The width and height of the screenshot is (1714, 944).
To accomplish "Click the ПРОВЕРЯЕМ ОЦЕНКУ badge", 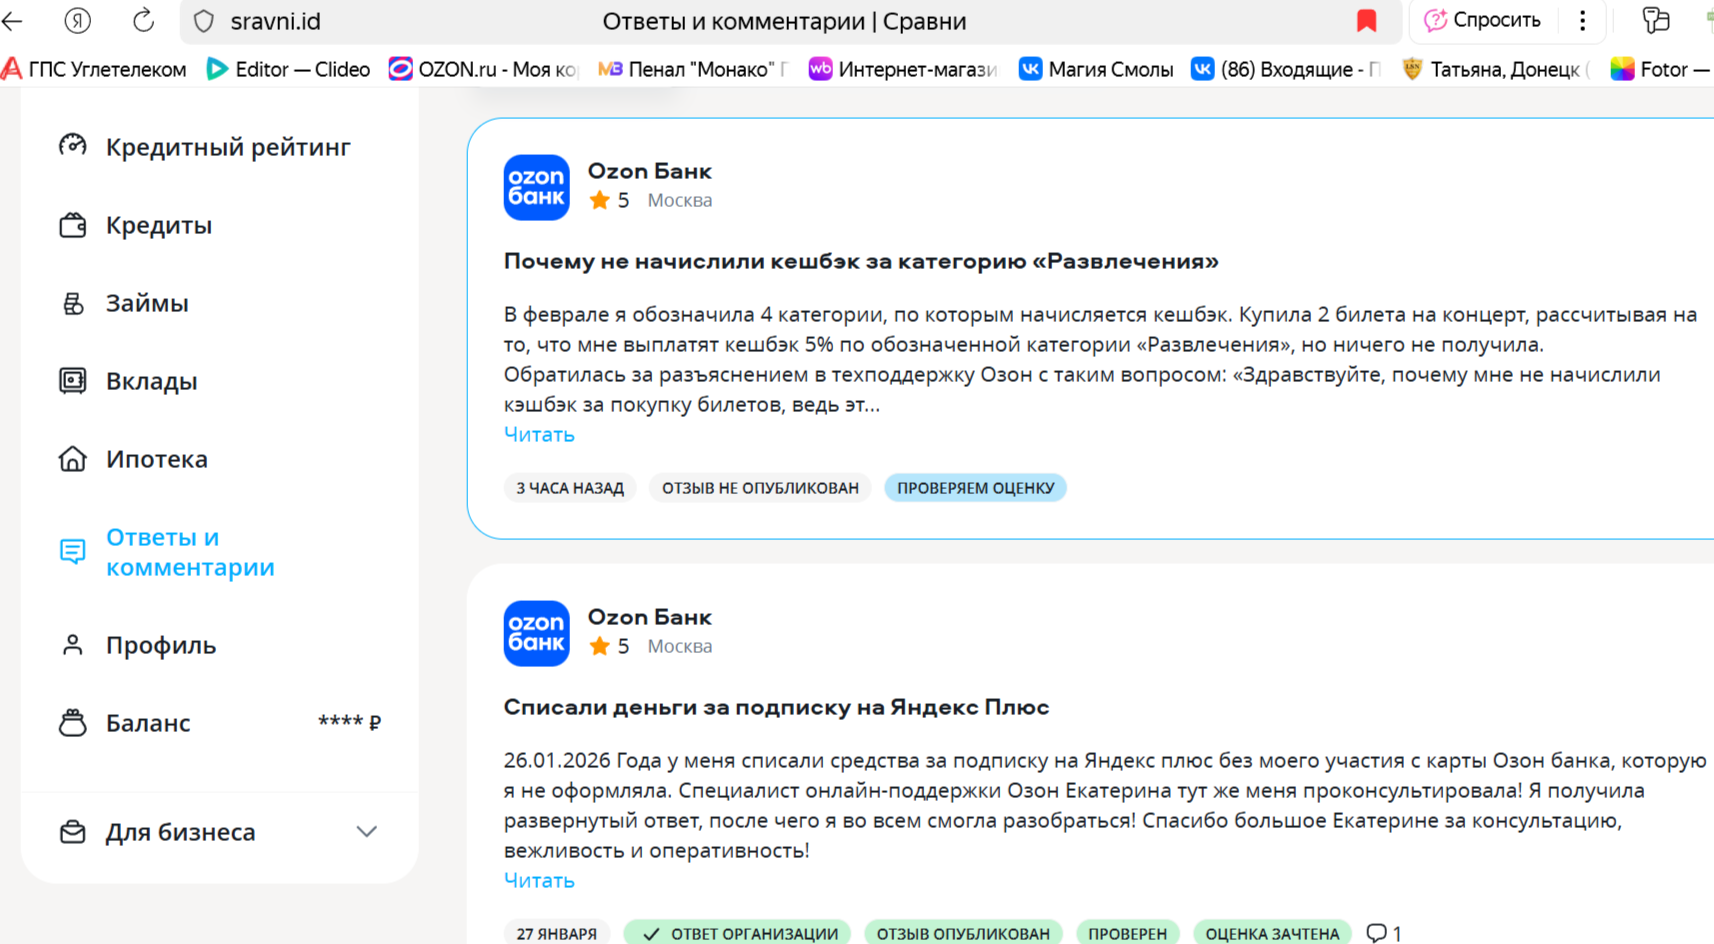I will point(975,488).
